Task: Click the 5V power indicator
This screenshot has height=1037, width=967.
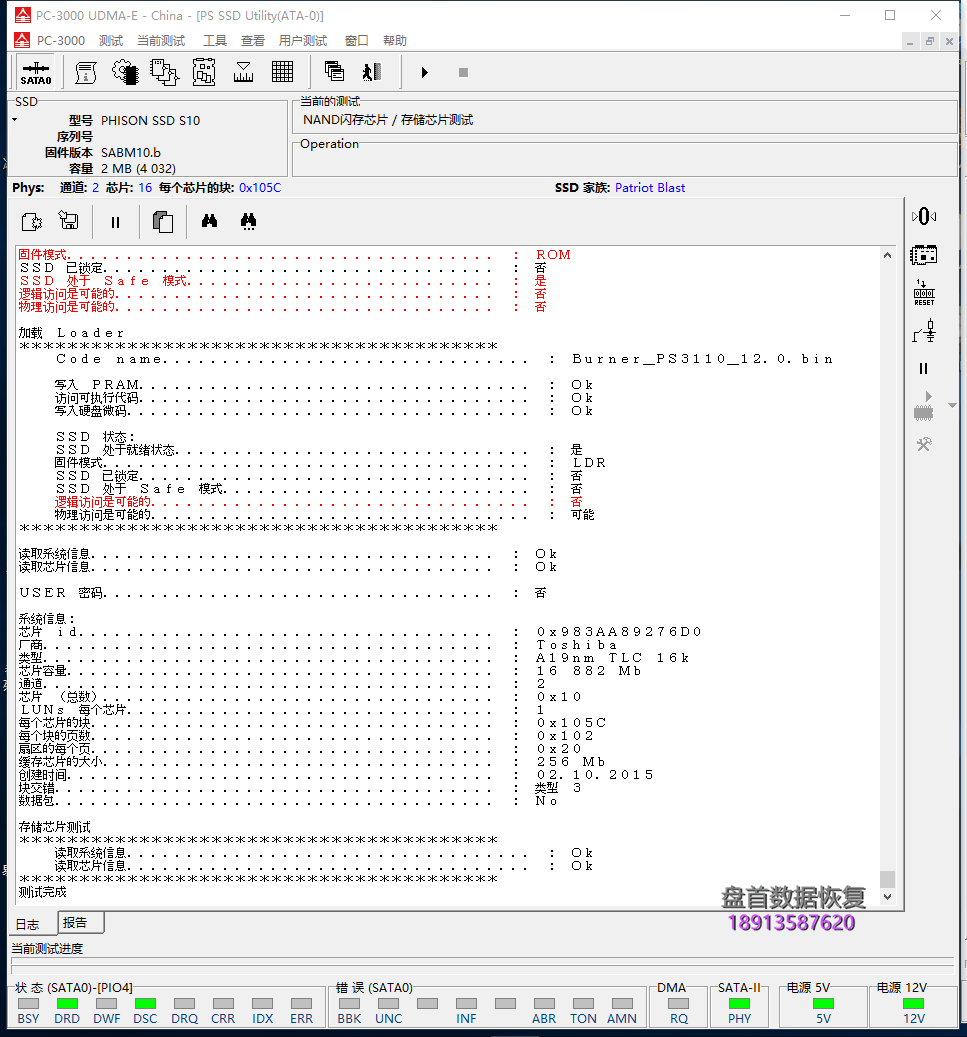Action: coord(823,1011)
